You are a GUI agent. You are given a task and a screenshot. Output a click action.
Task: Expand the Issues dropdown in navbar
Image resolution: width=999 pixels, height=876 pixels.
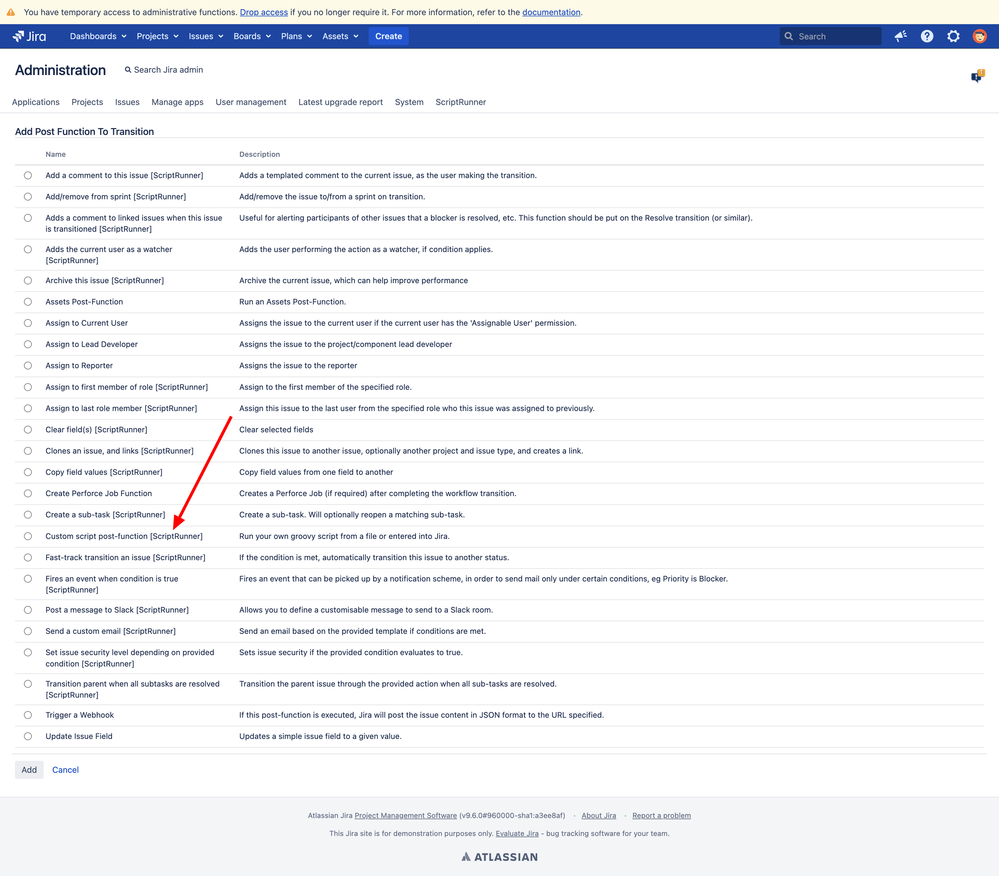pos(206,36)
